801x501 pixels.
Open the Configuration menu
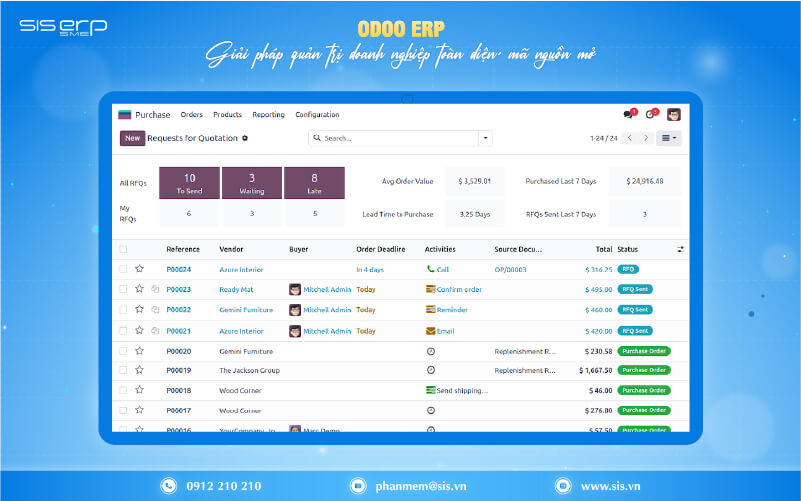[317, 115]
